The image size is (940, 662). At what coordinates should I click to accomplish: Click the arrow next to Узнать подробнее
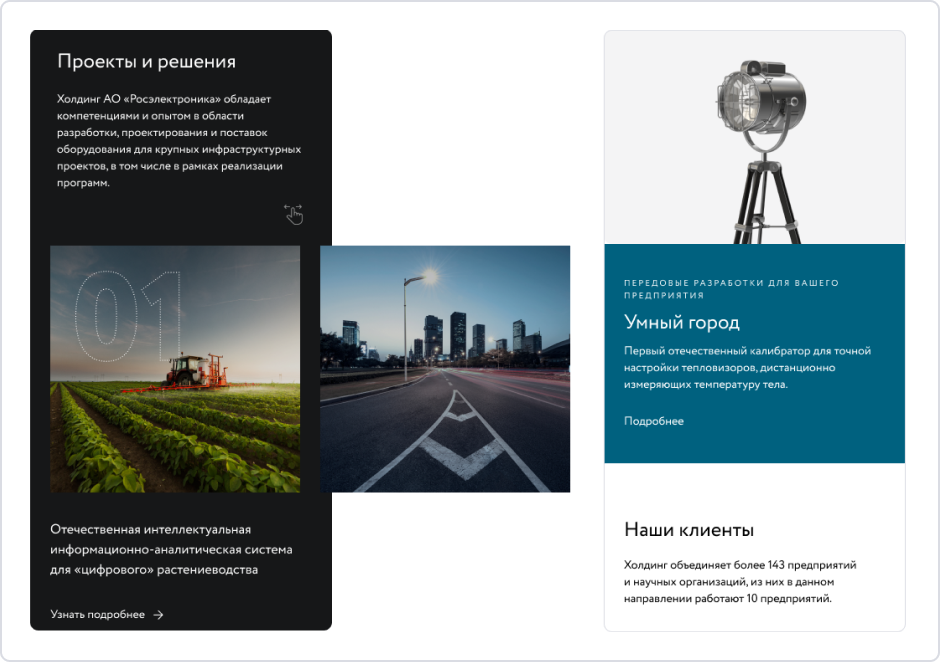158,615
